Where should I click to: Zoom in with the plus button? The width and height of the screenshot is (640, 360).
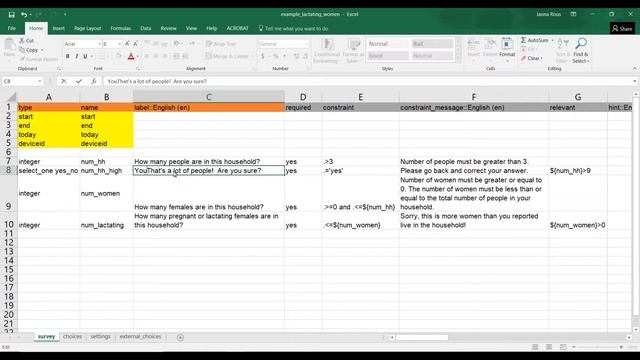point(621,347)
